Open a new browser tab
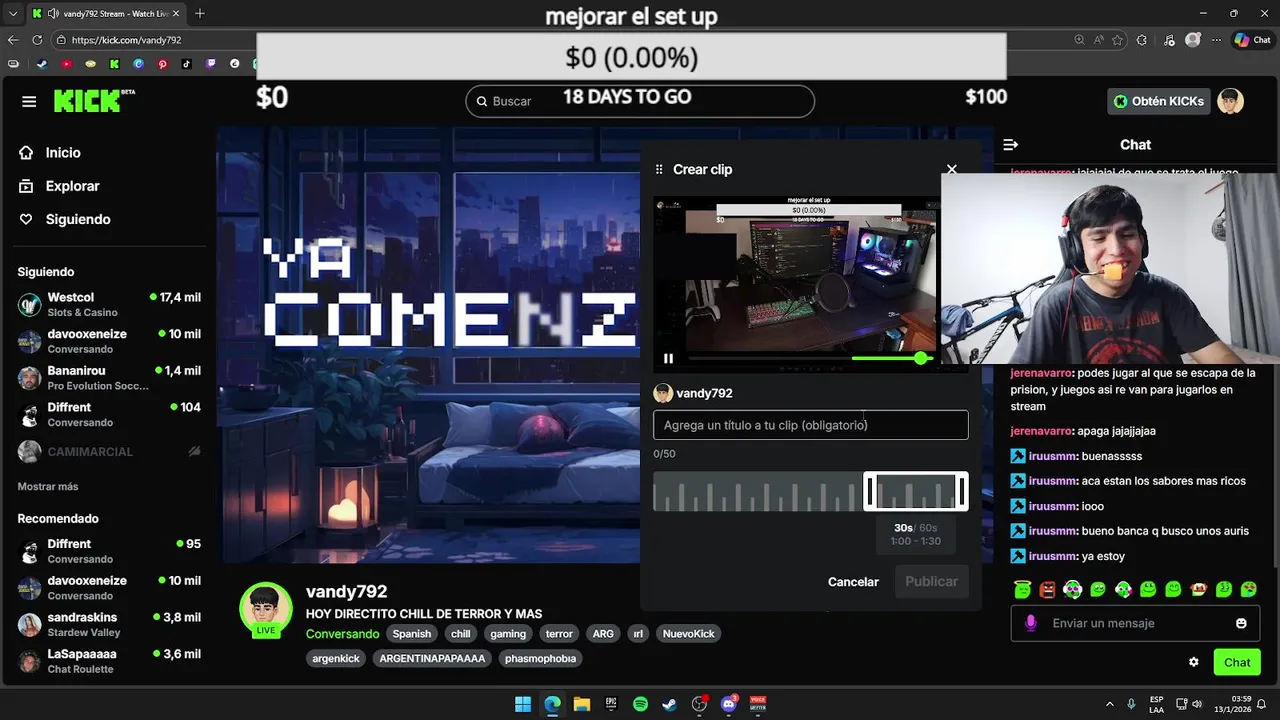This screenshot has height=720, width=1280. 200,13
